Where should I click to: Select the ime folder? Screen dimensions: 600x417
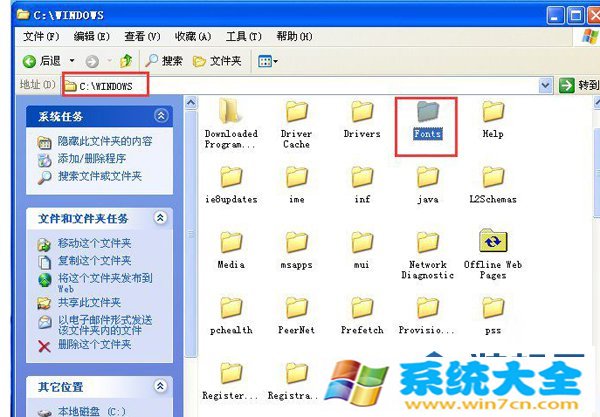297,184
